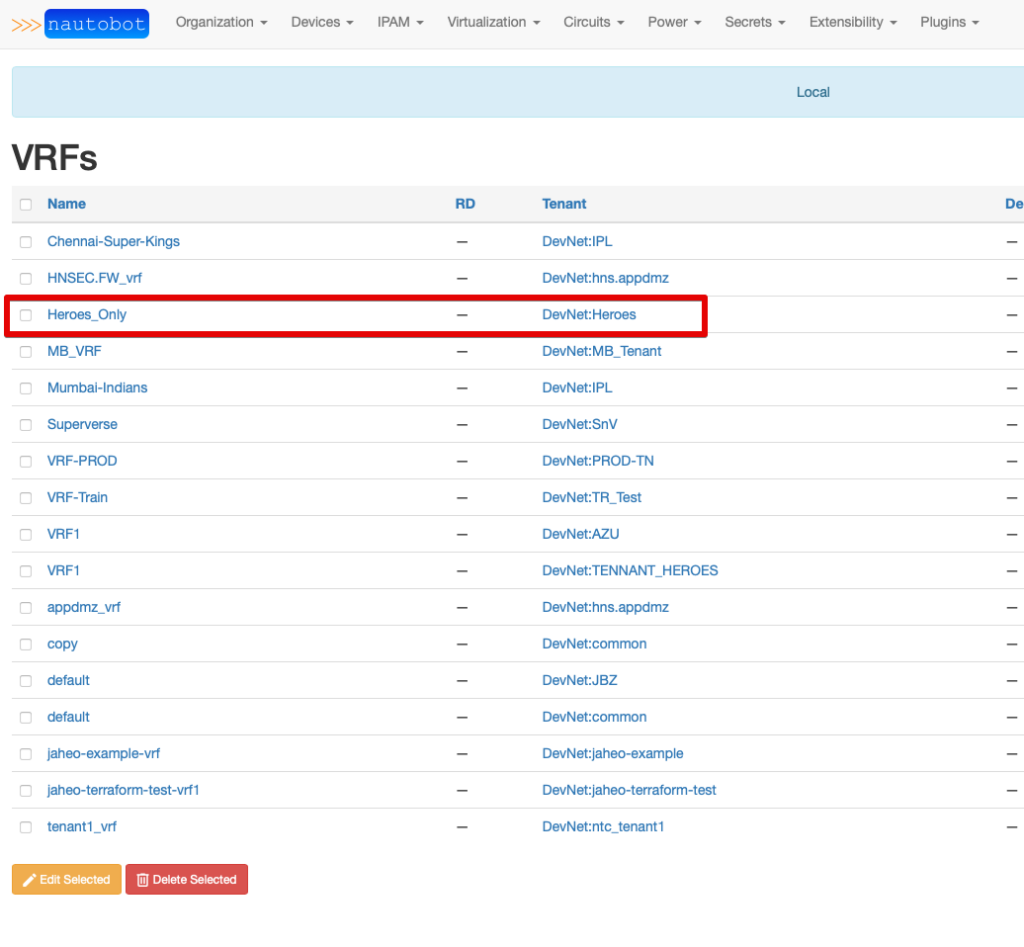Viewport: 1024px width, 947px height.
Task: Click the Edit Selected button
Action: point(67,880)
